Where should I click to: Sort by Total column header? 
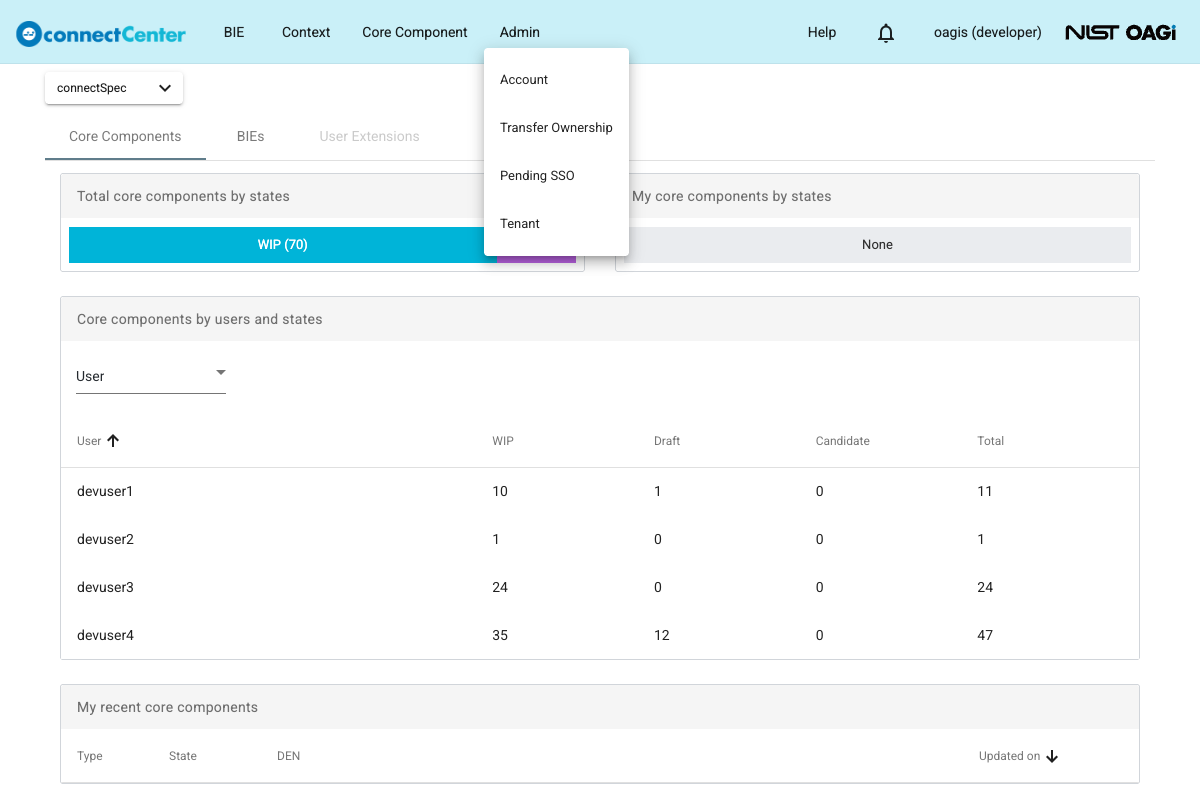(x=991, y=441)
